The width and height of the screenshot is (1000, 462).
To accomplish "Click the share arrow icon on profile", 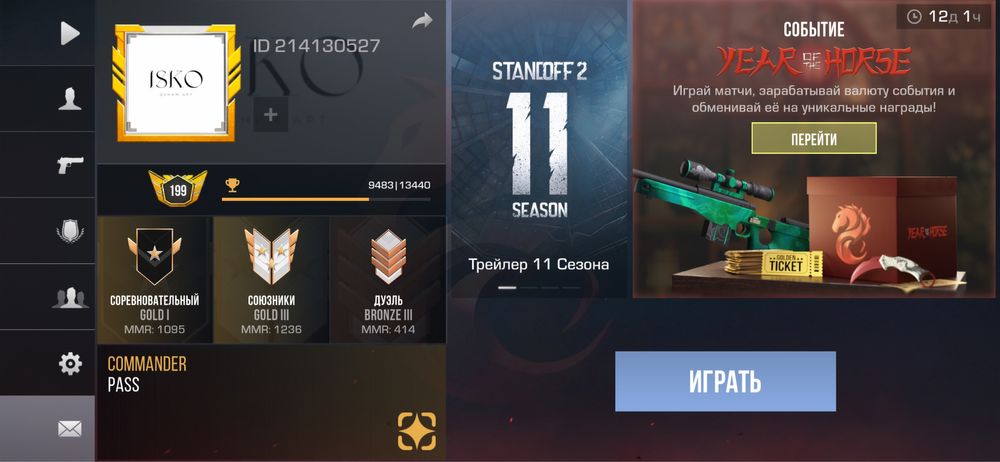I will click(x=422, y=21).
